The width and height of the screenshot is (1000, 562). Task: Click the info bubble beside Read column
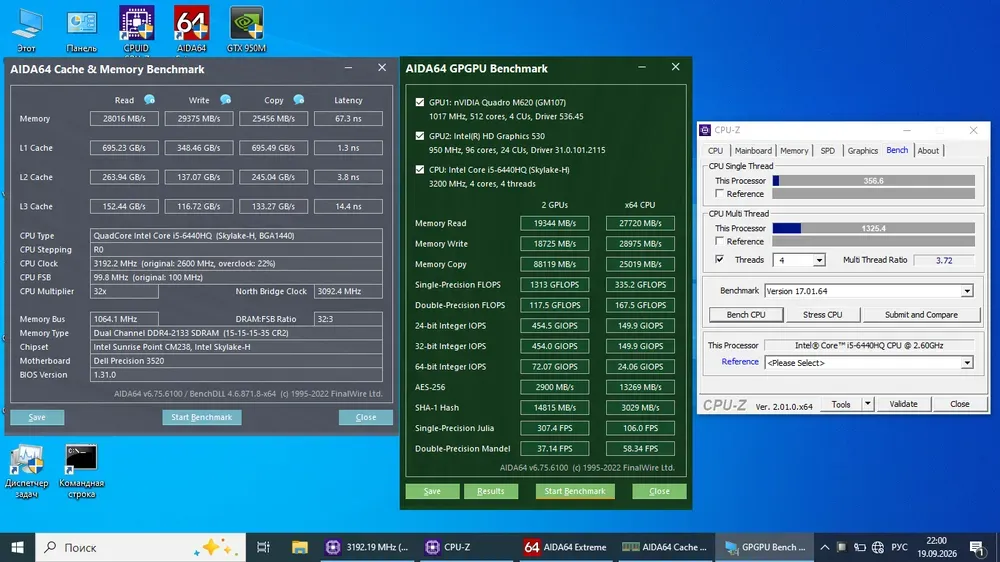149,100
